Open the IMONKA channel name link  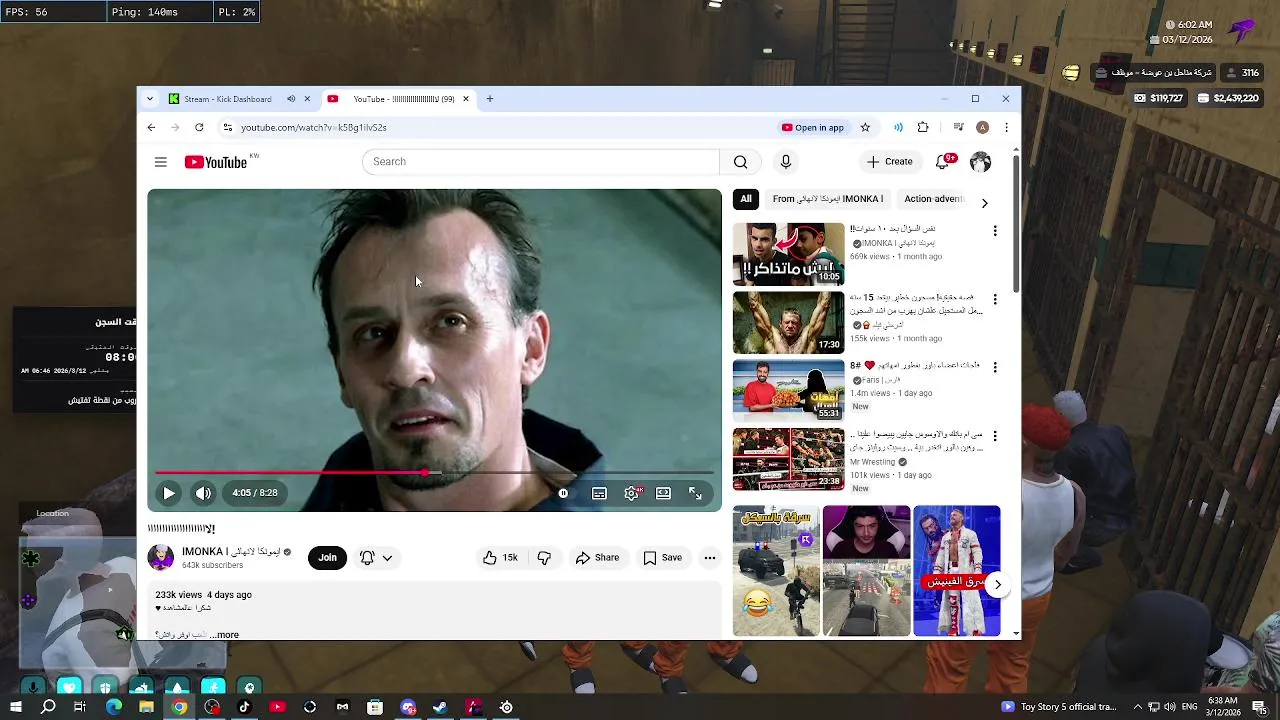coord(231,552)
